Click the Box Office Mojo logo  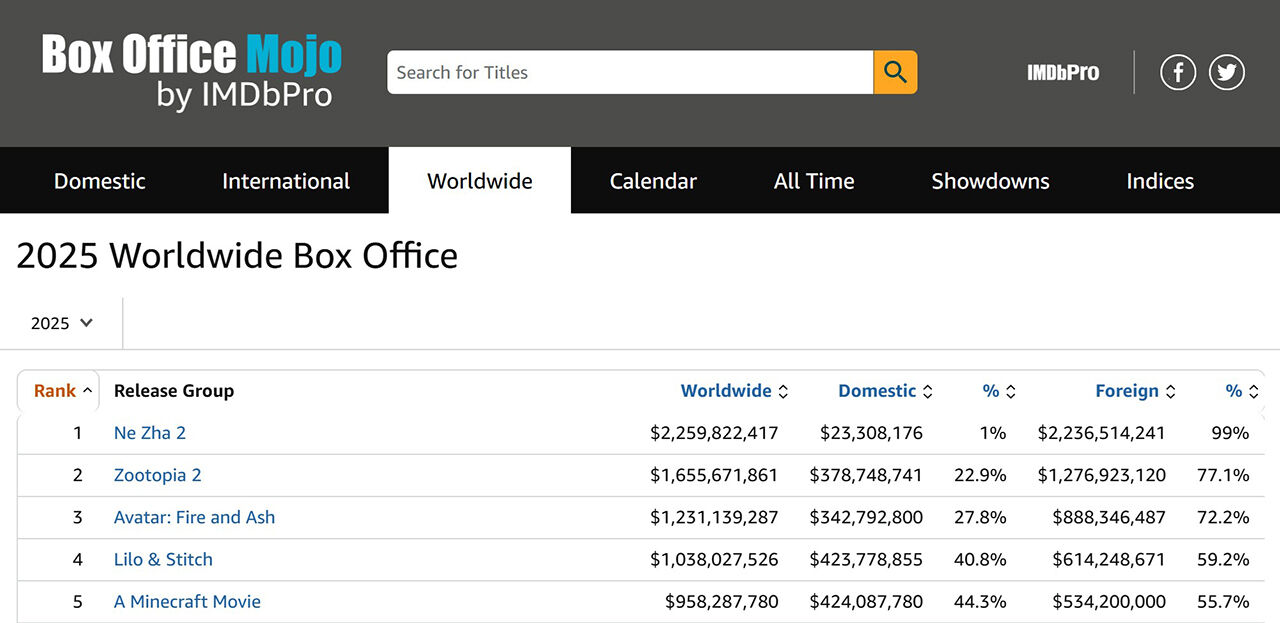click(x=192, y=70)
